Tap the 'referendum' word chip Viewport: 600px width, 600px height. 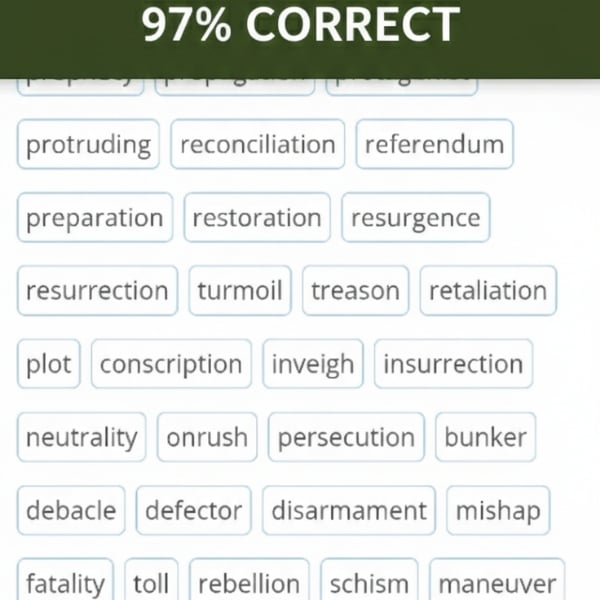point(434,144)
